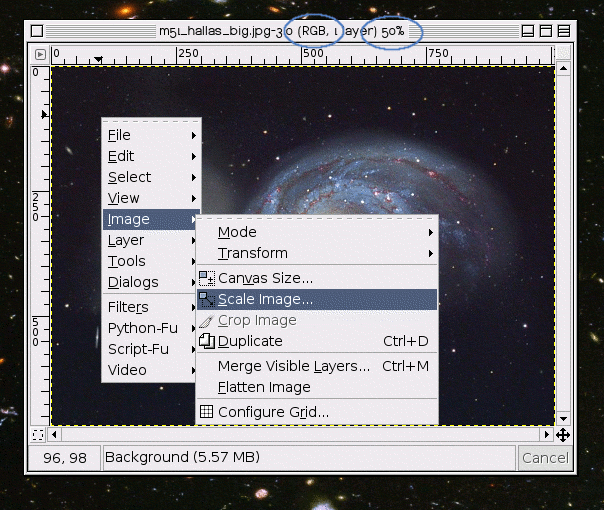Click the Configure Grid icon entry
The height and width of the screenshot is (510, 604).
click(207, 411)
